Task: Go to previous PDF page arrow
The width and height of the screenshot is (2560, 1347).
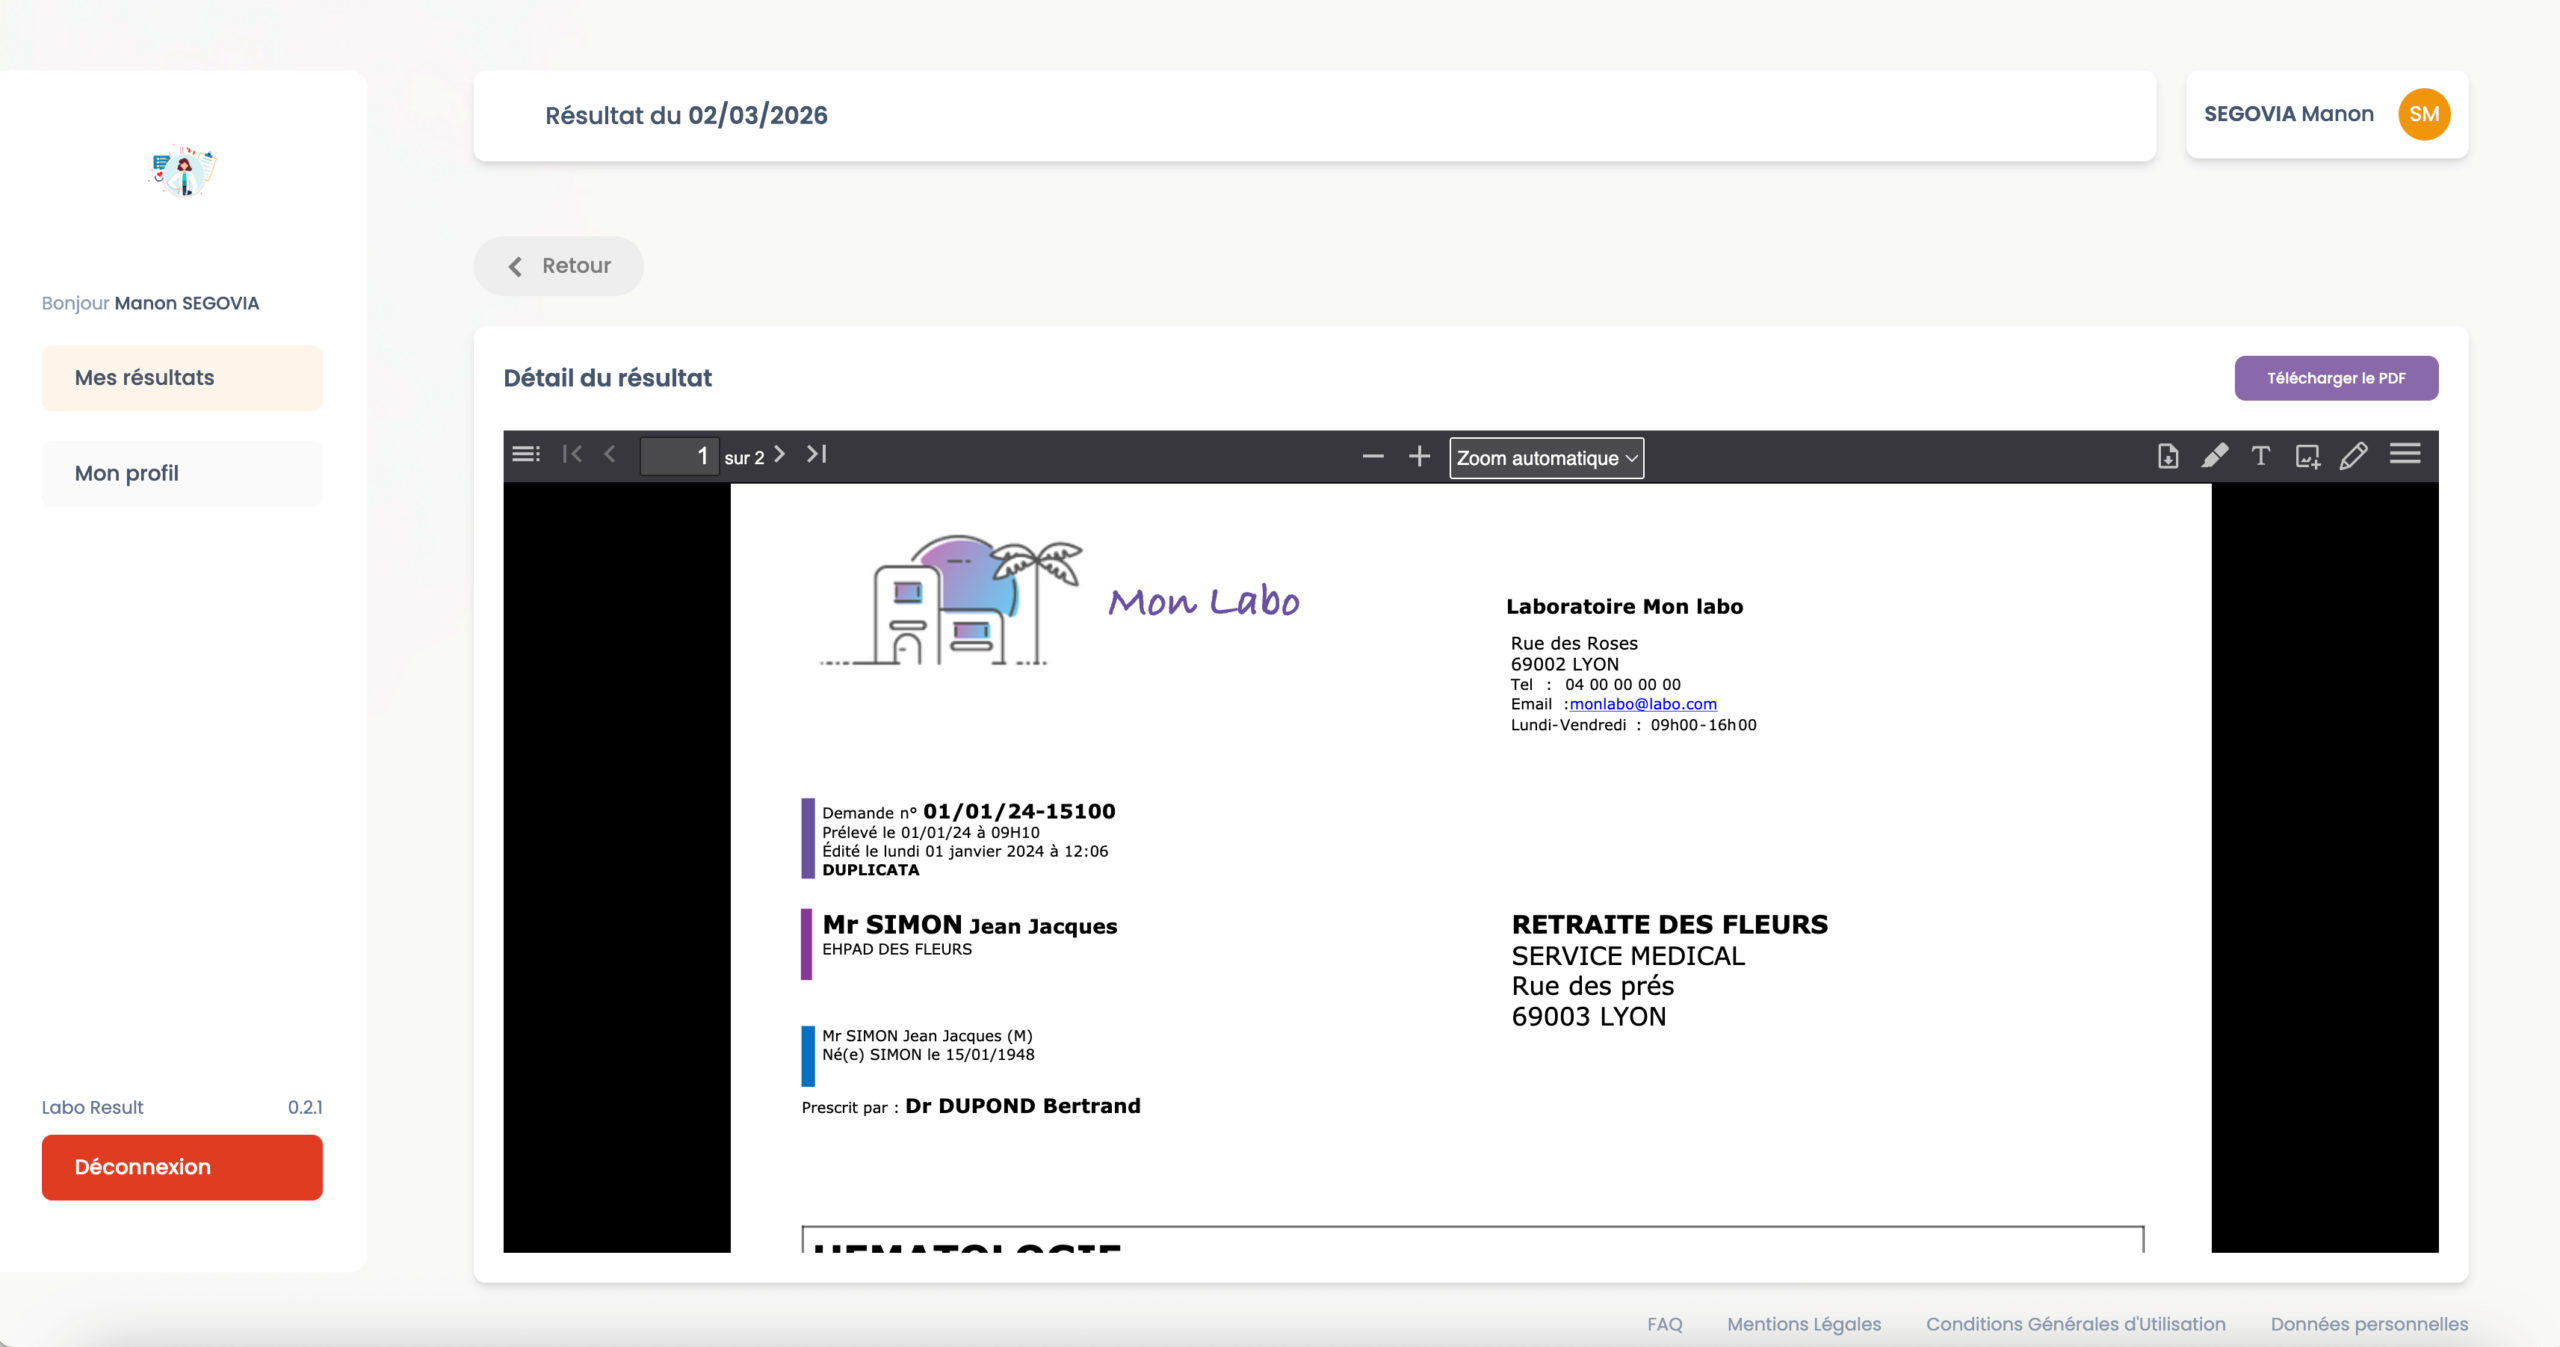Action: 610,455
